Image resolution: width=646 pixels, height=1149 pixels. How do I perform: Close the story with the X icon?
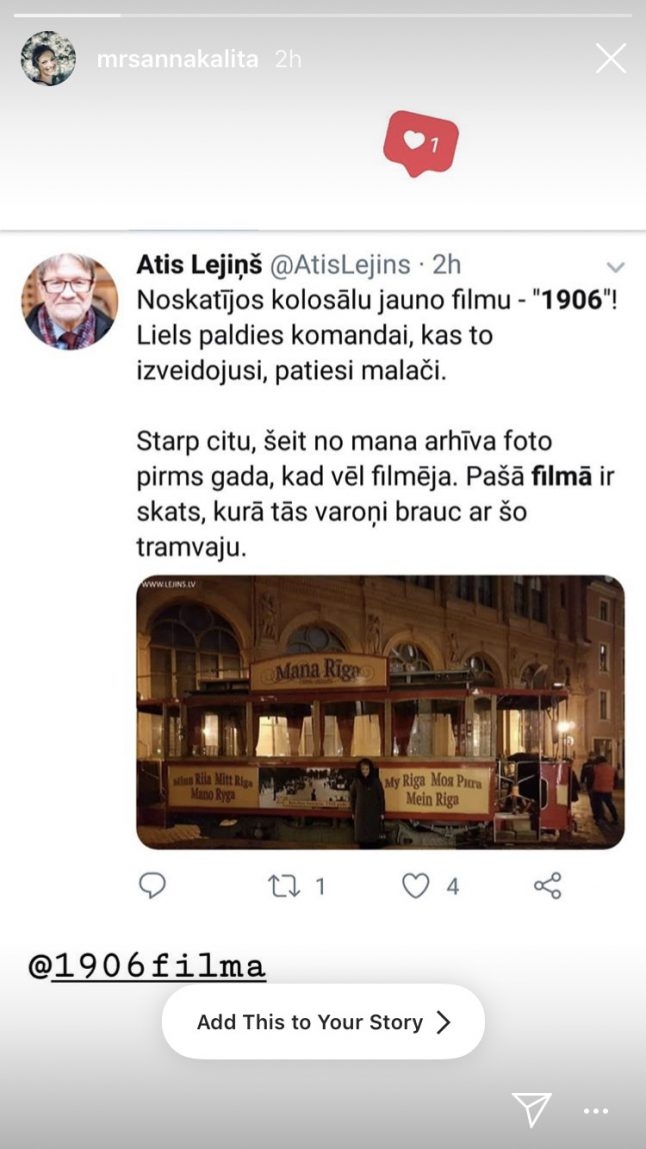[x=610, y=58]
